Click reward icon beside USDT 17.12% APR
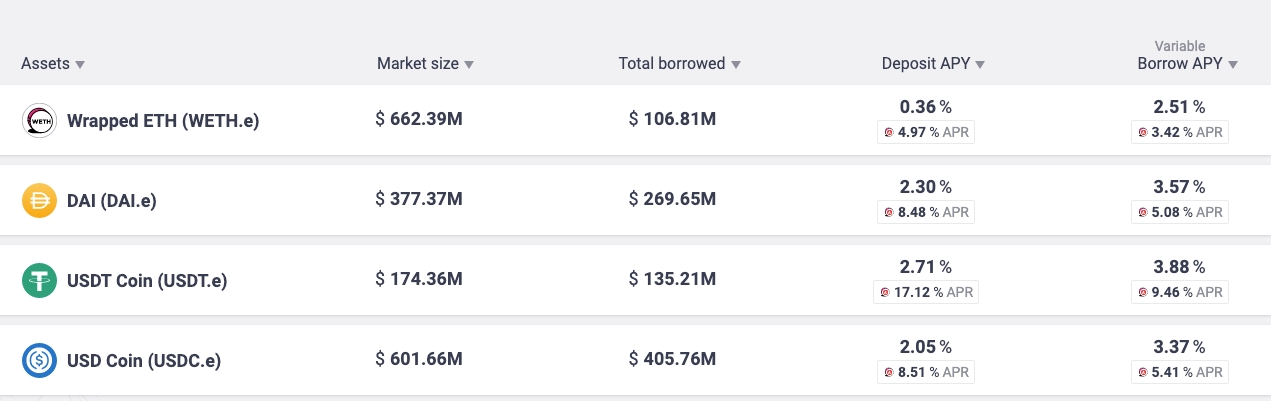This screenshot has width=1271, height=401. click(x=885, y=292)
